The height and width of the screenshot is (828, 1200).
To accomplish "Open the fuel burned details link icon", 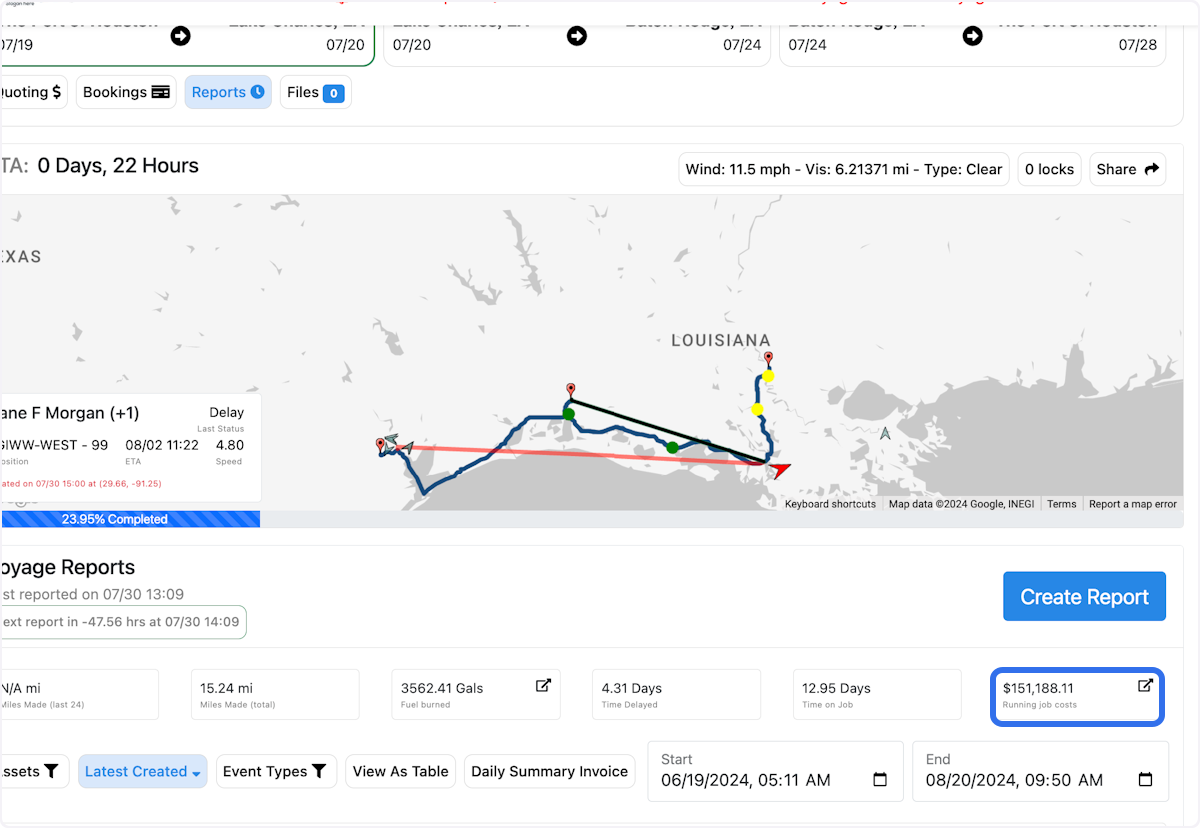I will pos(543,686).
